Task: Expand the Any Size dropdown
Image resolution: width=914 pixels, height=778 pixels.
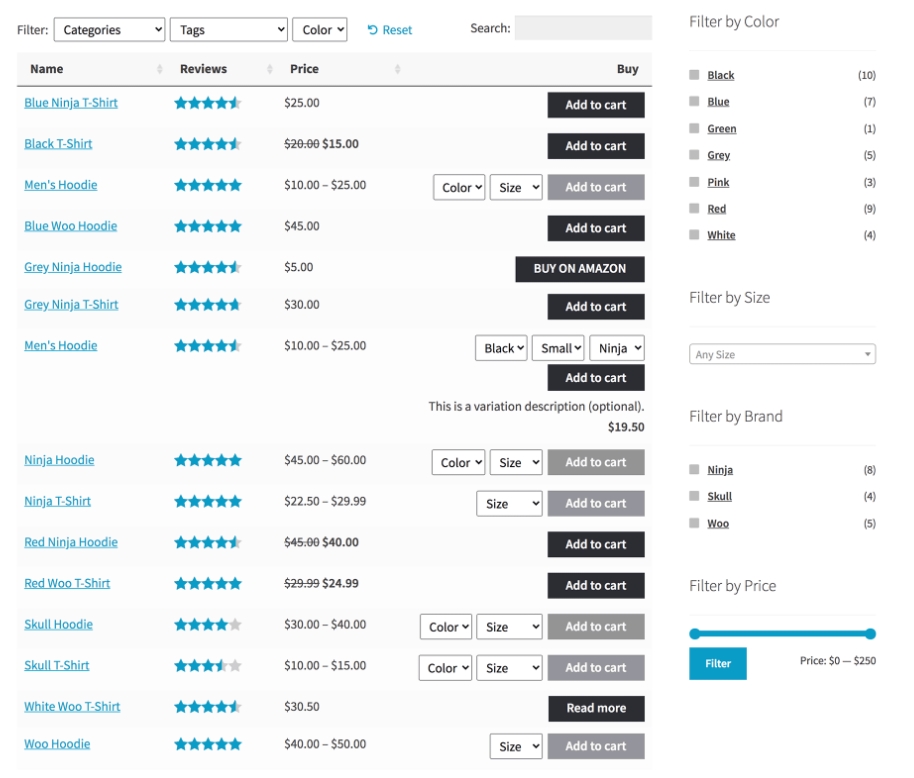Action: point(783,353)
